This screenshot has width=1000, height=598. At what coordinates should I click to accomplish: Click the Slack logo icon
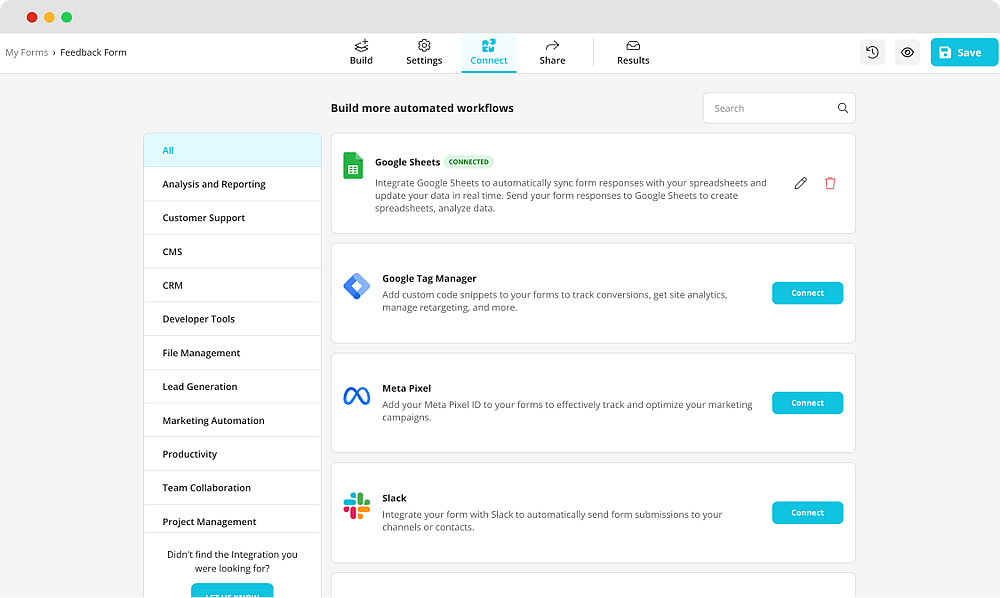tap(357, 506)
